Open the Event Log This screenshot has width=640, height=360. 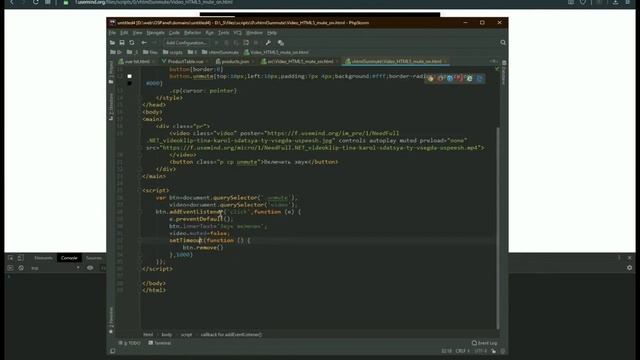click(484, 343)
